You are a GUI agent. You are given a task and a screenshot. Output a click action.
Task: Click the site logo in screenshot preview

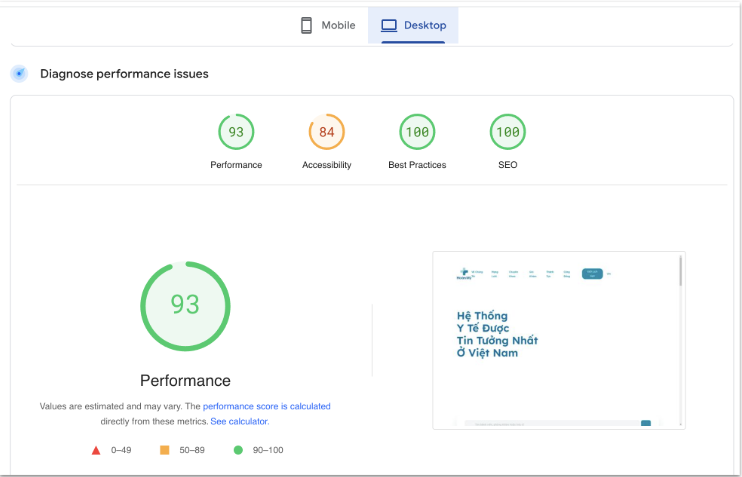[463, 273]
